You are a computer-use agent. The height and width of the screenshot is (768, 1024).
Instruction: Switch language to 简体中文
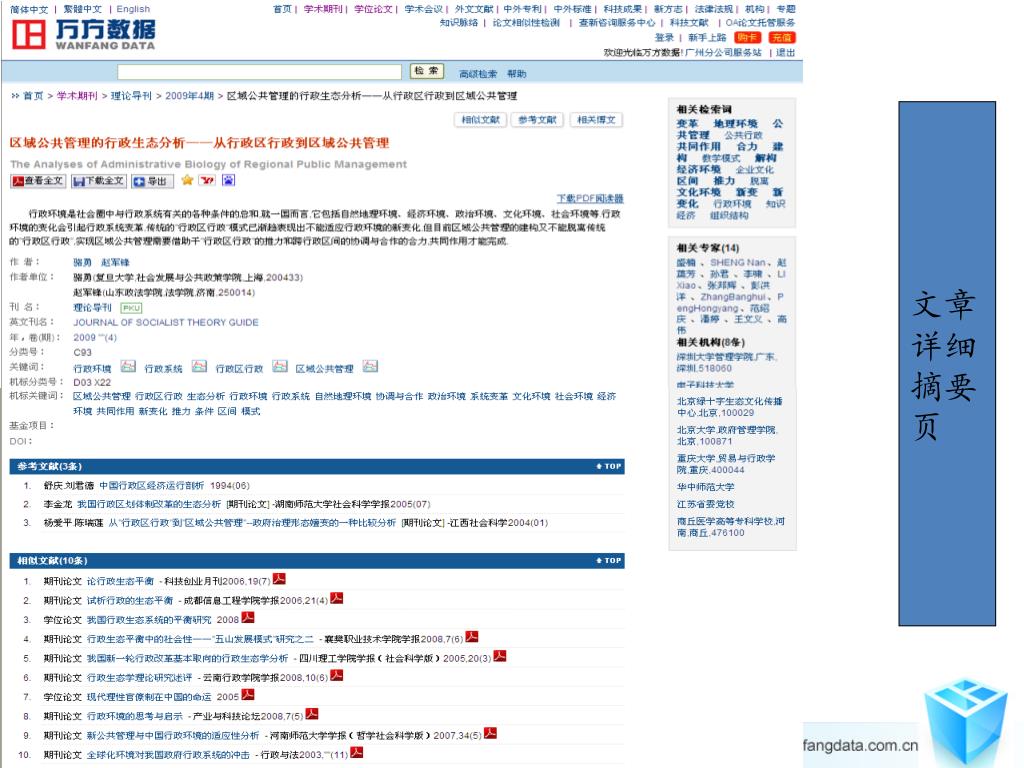(29, 9)
